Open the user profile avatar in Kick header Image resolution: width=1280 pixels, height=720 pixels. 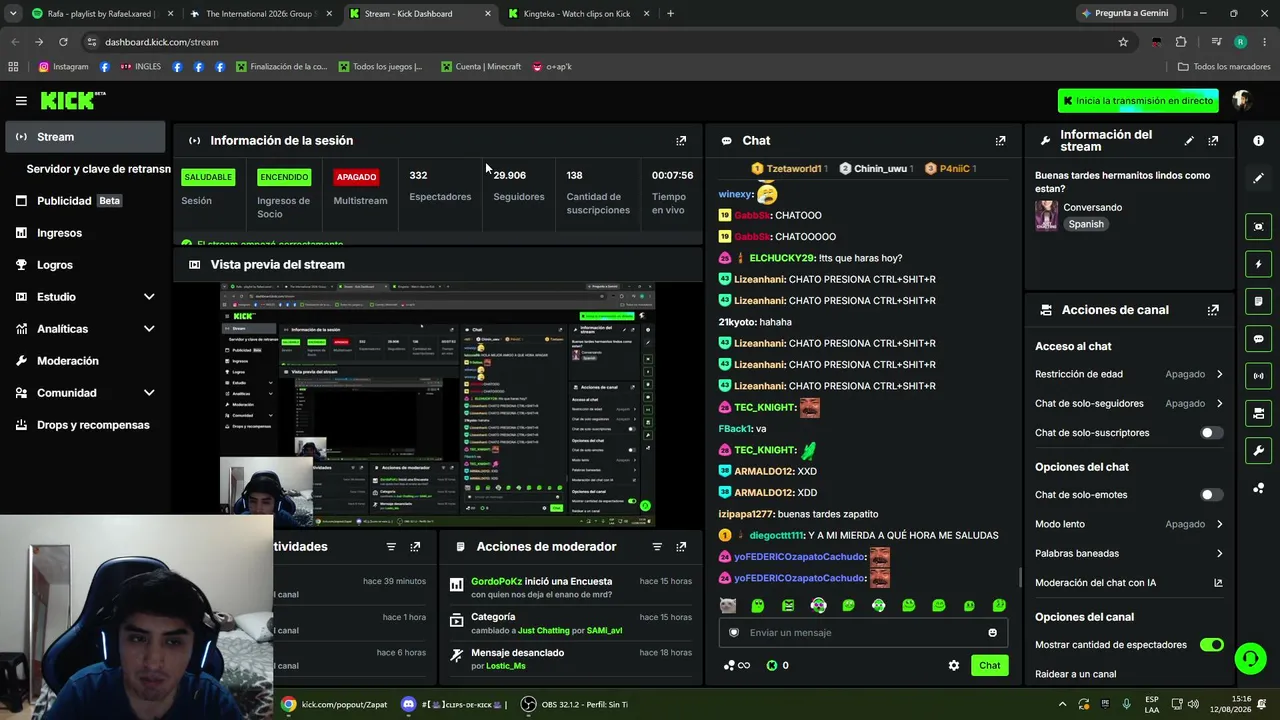(x=1242, y=100)
